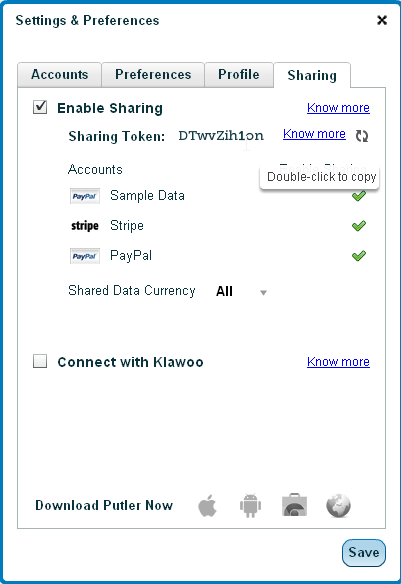Image resolution: width=401 pixels, height=584 pixels.
Task: Click the PayPal logo beside Sample Data
Action: (x=85, y=196)
